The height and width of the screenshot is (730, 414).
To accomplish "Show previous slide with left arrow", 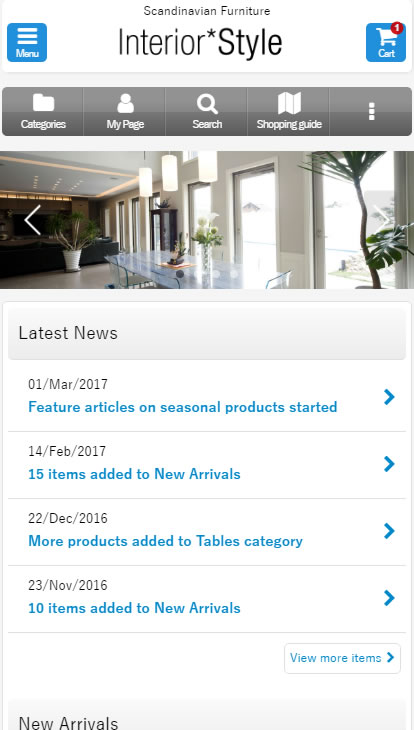I will [33, 220].
